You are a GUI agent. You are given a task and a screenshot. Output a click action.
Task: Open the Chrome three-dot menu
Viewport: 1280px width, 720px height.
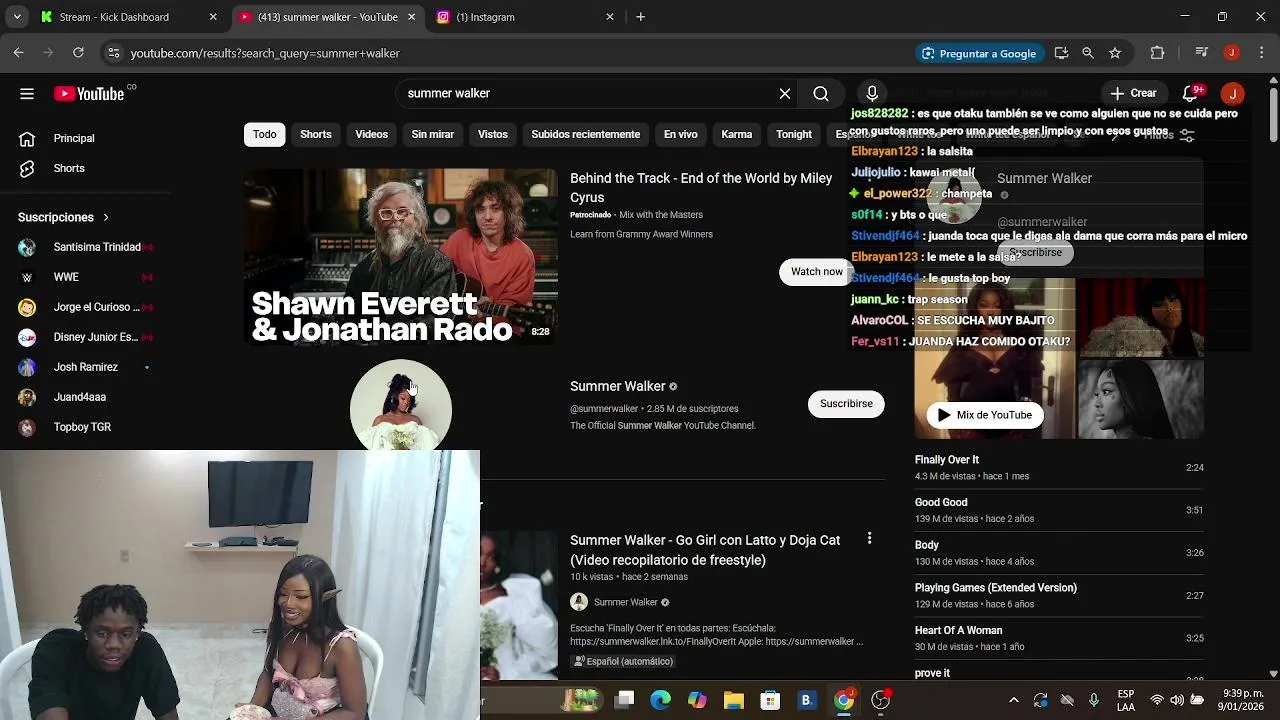(1260, 53)
